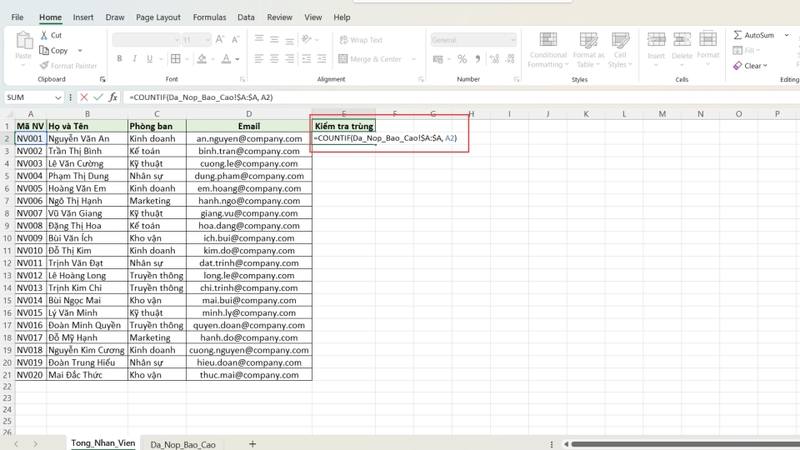800x450 pixels.
Task: Click Accounting Number Format icon
Action: point(438,59)
